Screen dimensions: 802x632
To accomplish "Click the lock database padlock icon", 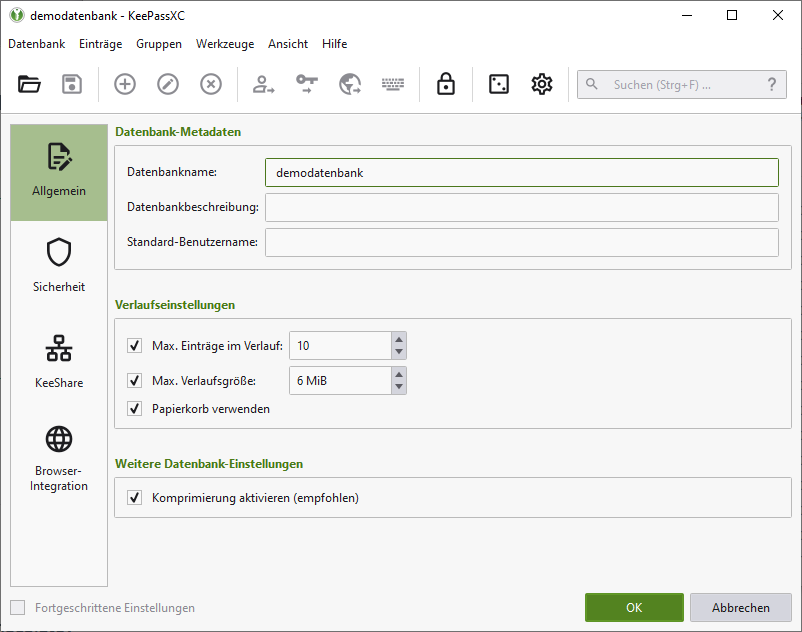I will point(446,84).
